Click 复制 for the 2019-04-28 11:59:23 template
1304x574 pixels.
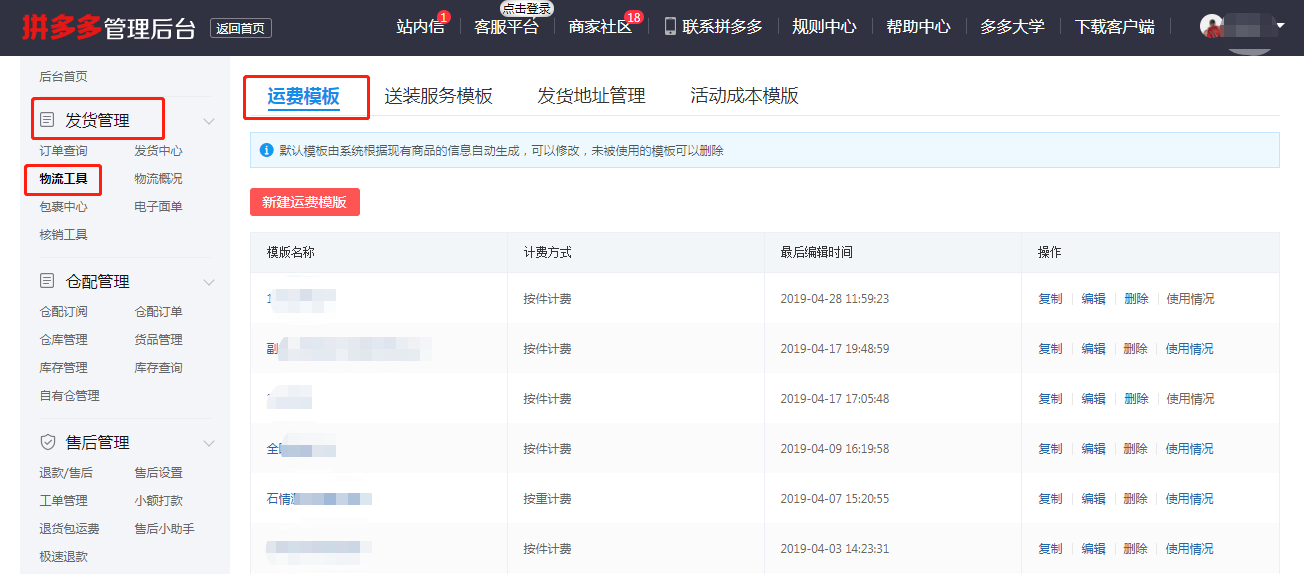1050,299
